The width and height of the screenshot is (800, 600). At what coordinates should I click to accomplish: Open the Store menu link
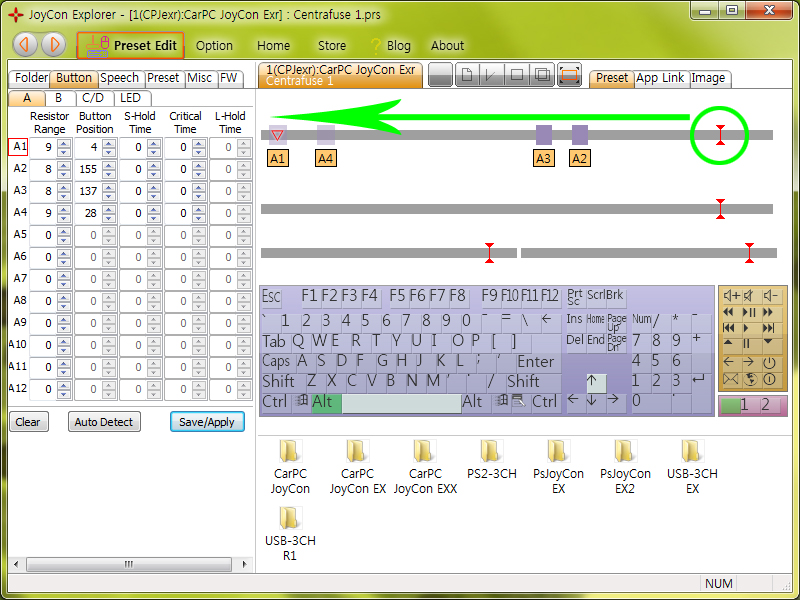coord(332,46)
